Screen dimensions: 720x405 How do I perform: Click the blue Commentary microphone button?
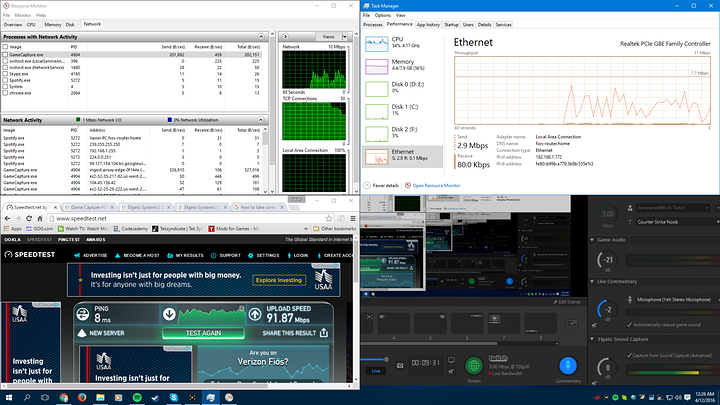[x=570, y=366]
